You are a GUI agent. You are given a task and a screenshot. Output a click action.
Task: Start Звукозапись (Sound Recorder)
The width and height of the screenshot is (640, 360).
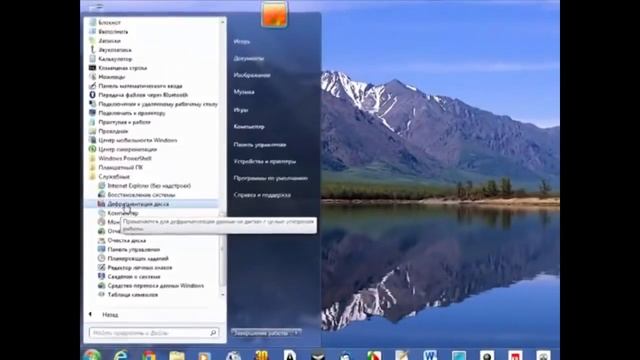[x=115, y=50]
